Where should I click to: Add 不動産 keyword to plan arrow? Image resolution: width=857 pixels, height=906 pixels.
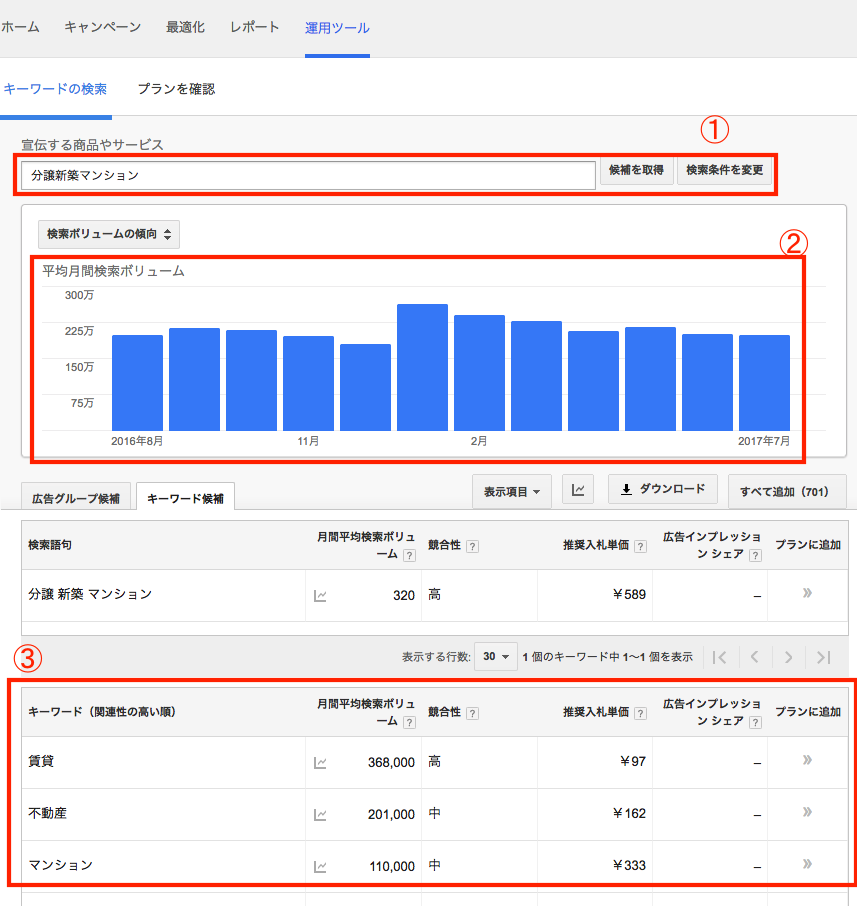pos(807,812)
